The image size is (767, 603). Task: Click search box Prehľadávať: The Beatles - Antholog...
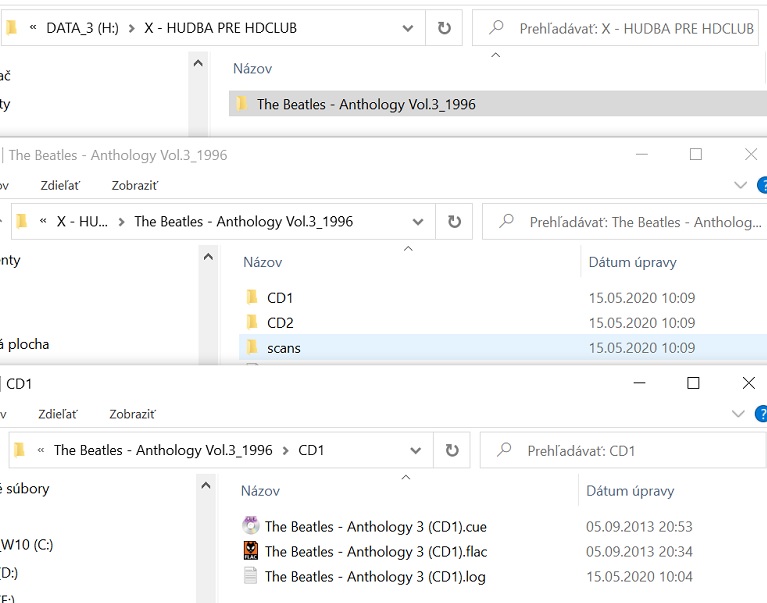625,222
